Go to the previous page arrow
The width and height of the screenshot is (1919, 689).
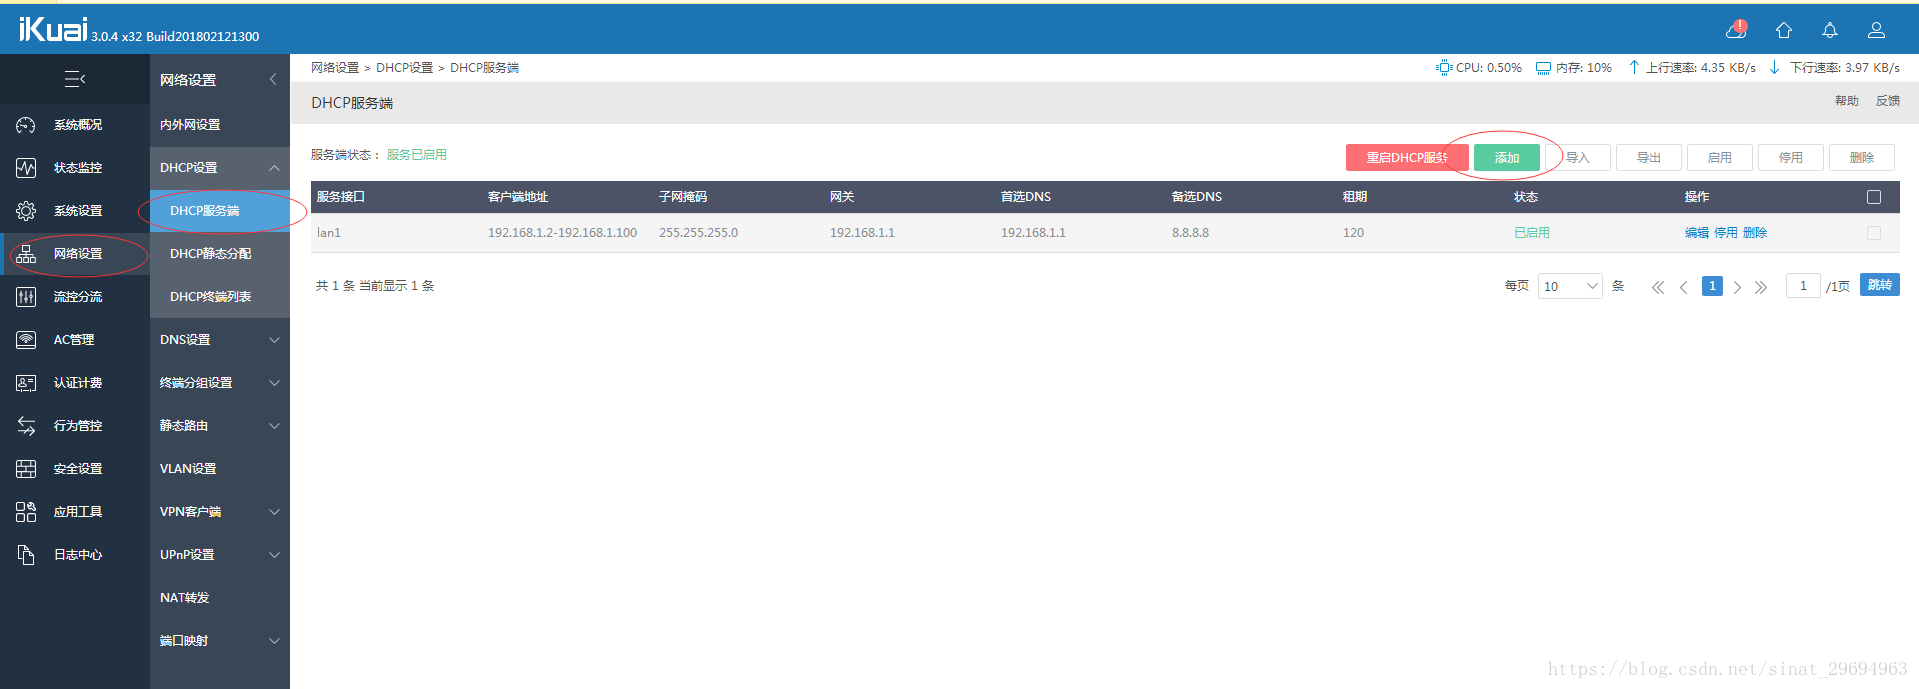click(x=1684, y=287)
